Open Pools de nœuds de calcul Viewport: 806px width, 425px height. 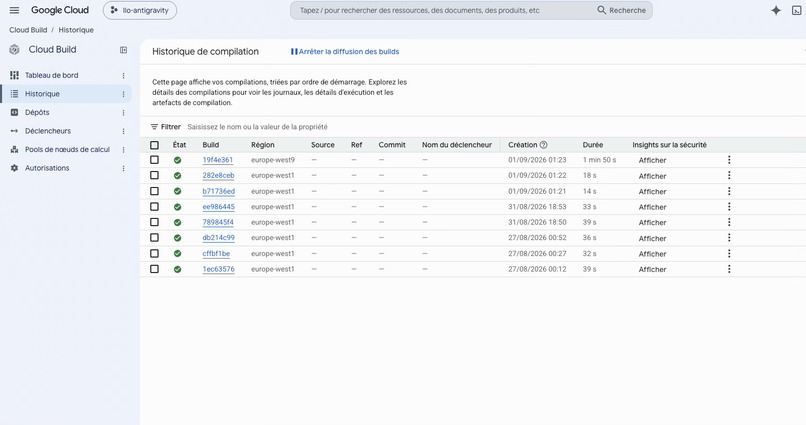(x=66, y=150)
